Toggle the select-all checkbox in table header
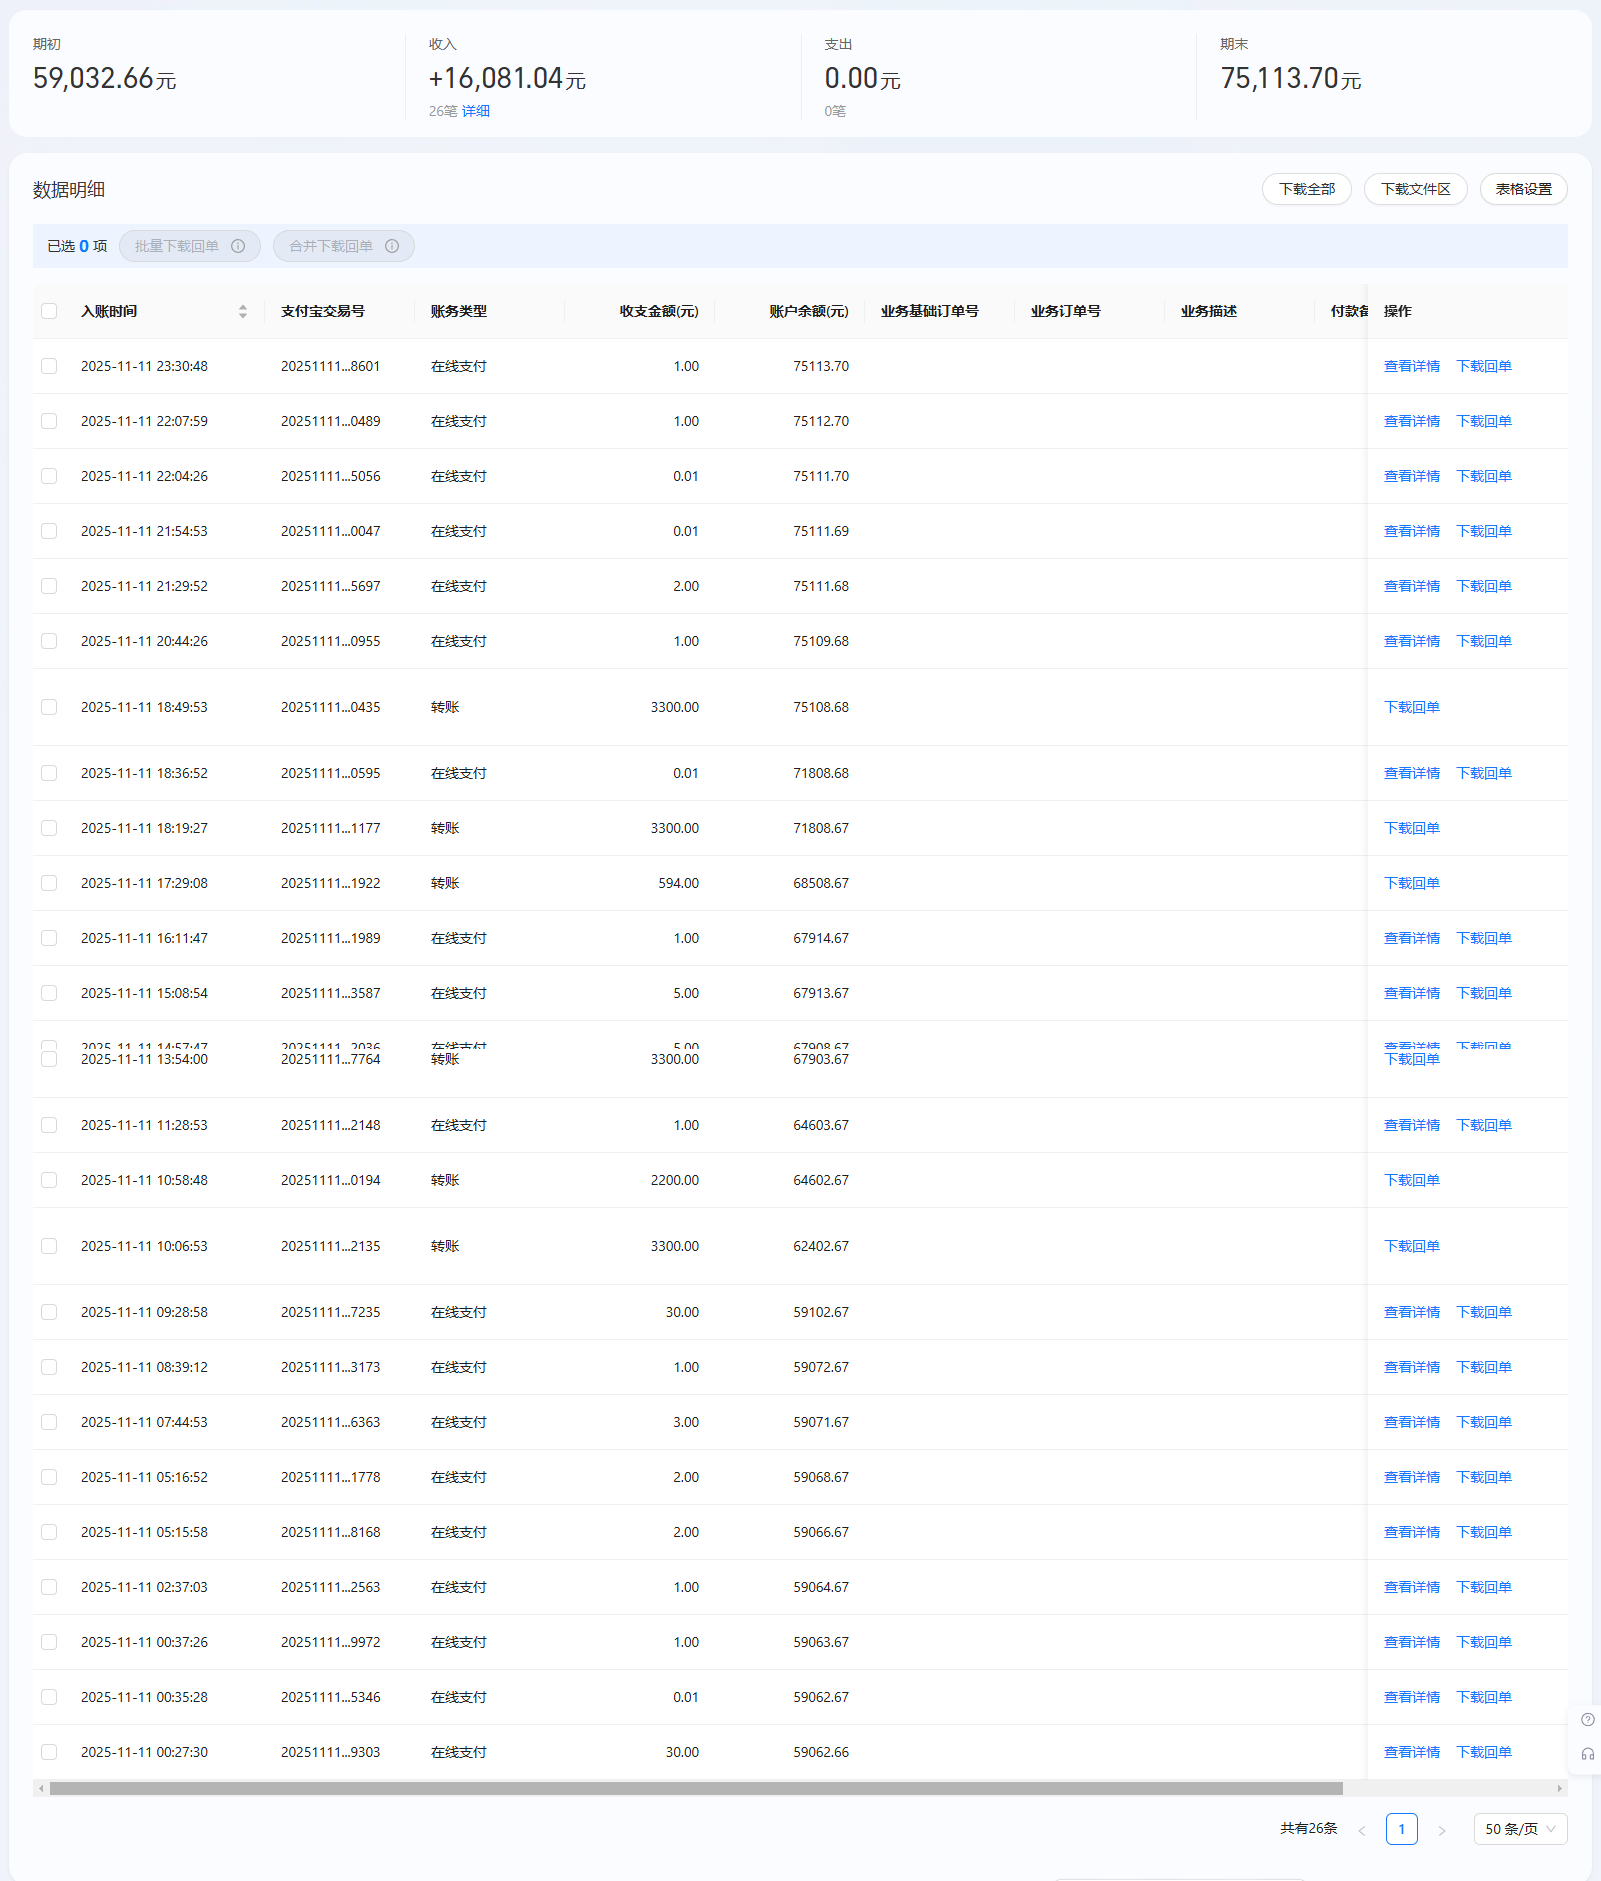 (49, 311)
